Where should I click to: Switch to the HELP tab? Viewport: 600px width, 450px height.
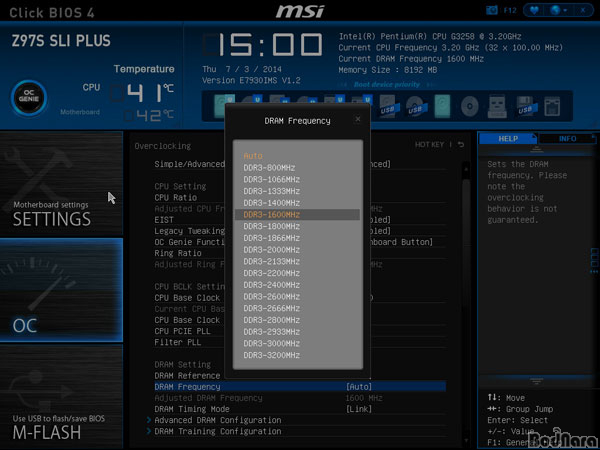(508, 139)
